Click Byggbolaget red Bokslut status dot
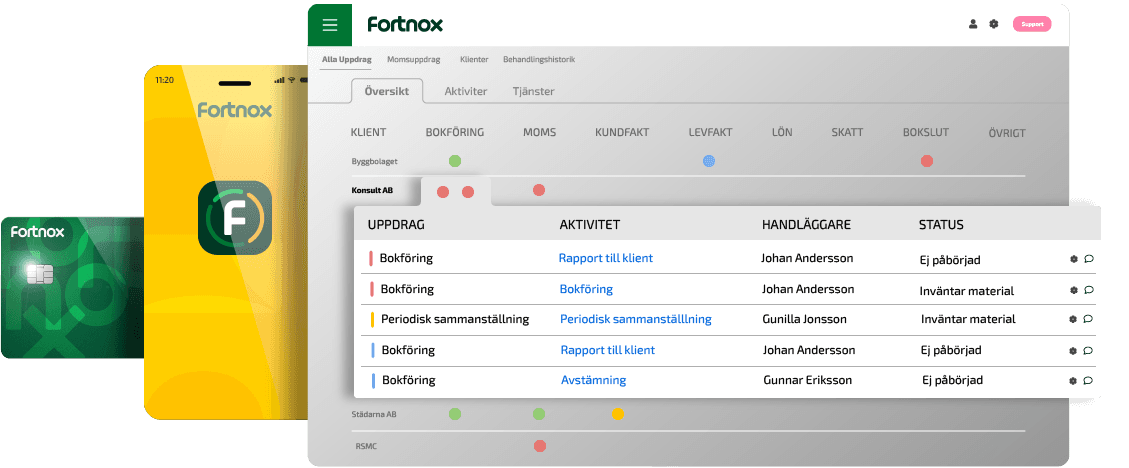The image size is (1129, 468). tap(927, 161)
